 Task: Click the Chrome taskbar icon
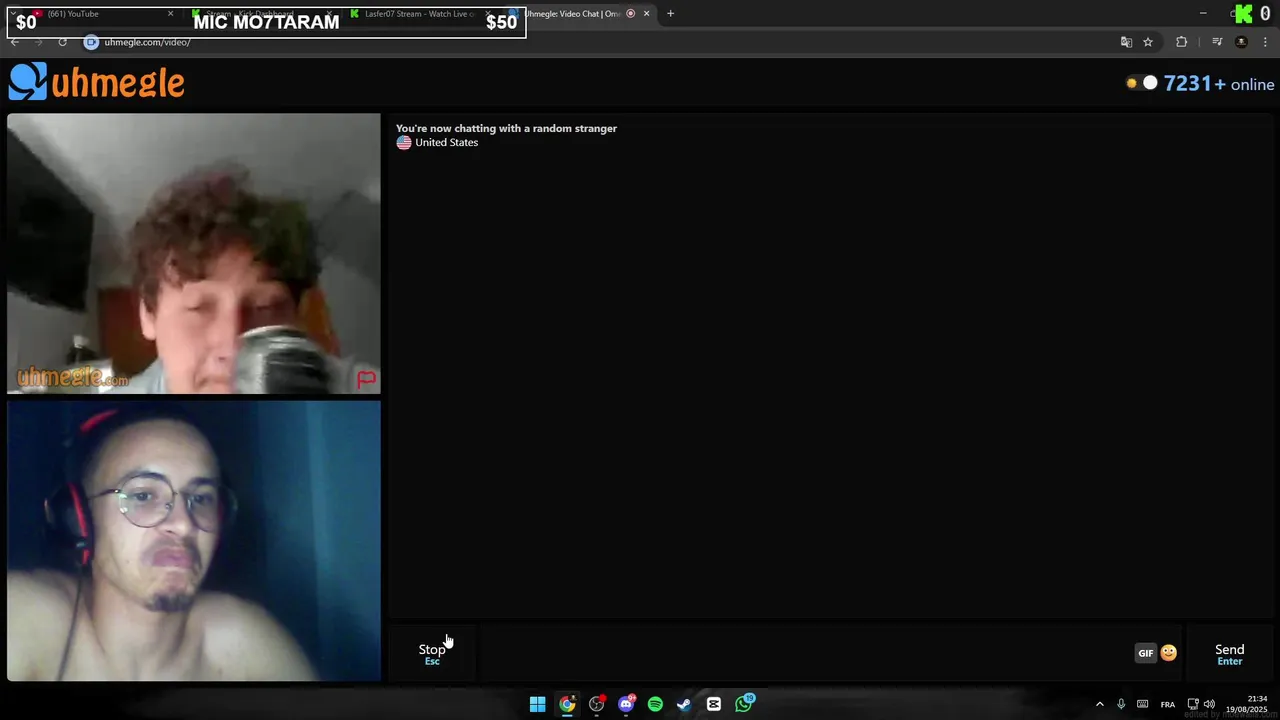(567, 704)
